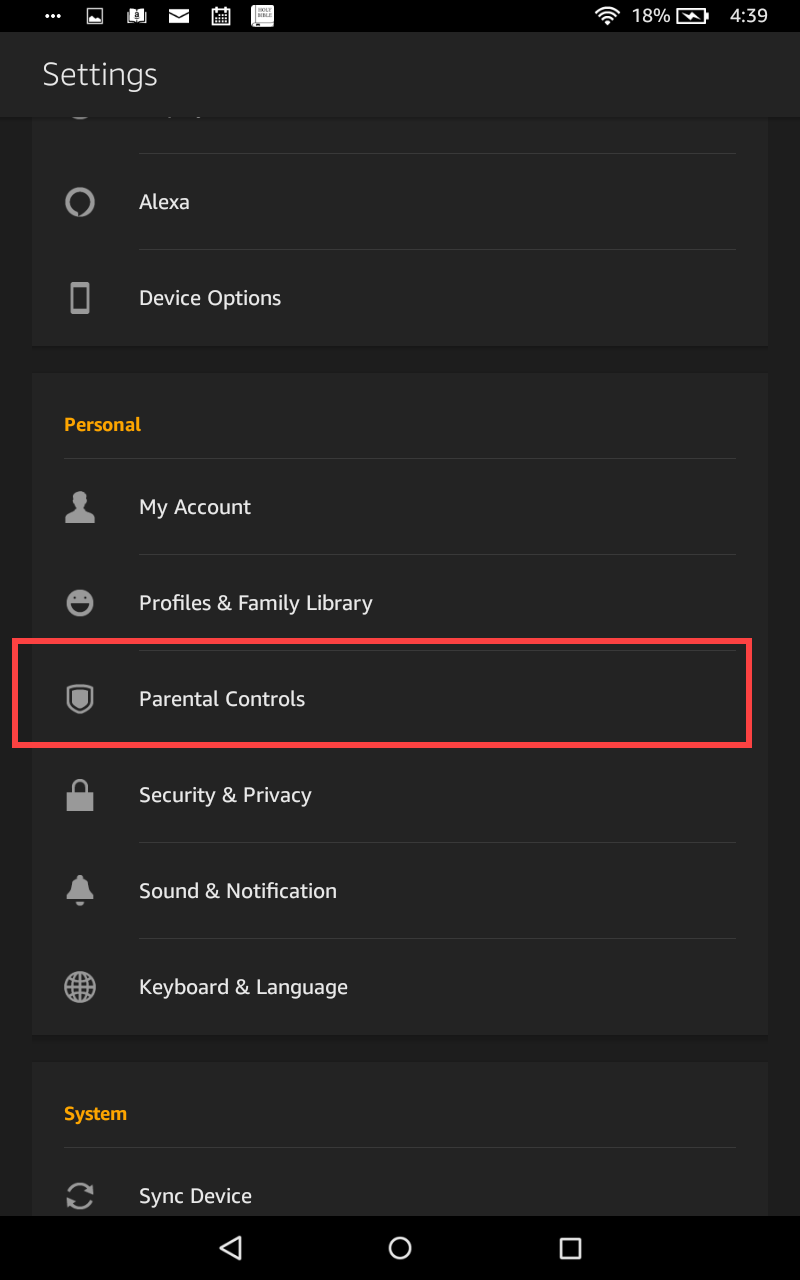
Task: Tap the Wi-Fi status icon
Action: coord(607,15)
